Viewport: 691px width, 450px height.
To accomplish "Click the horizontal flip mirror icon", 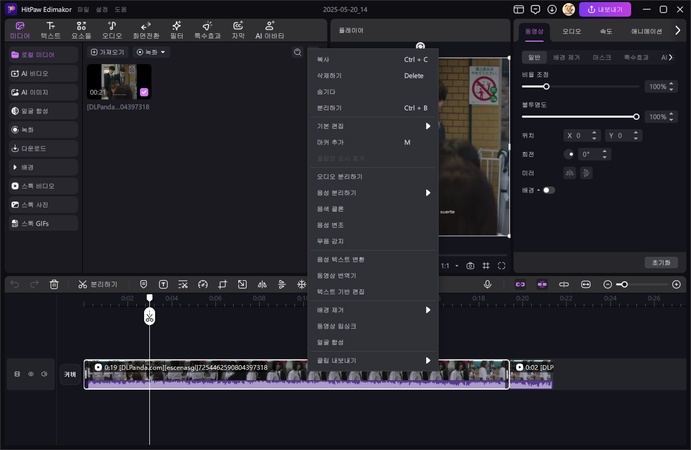I will tap(570, 172).
